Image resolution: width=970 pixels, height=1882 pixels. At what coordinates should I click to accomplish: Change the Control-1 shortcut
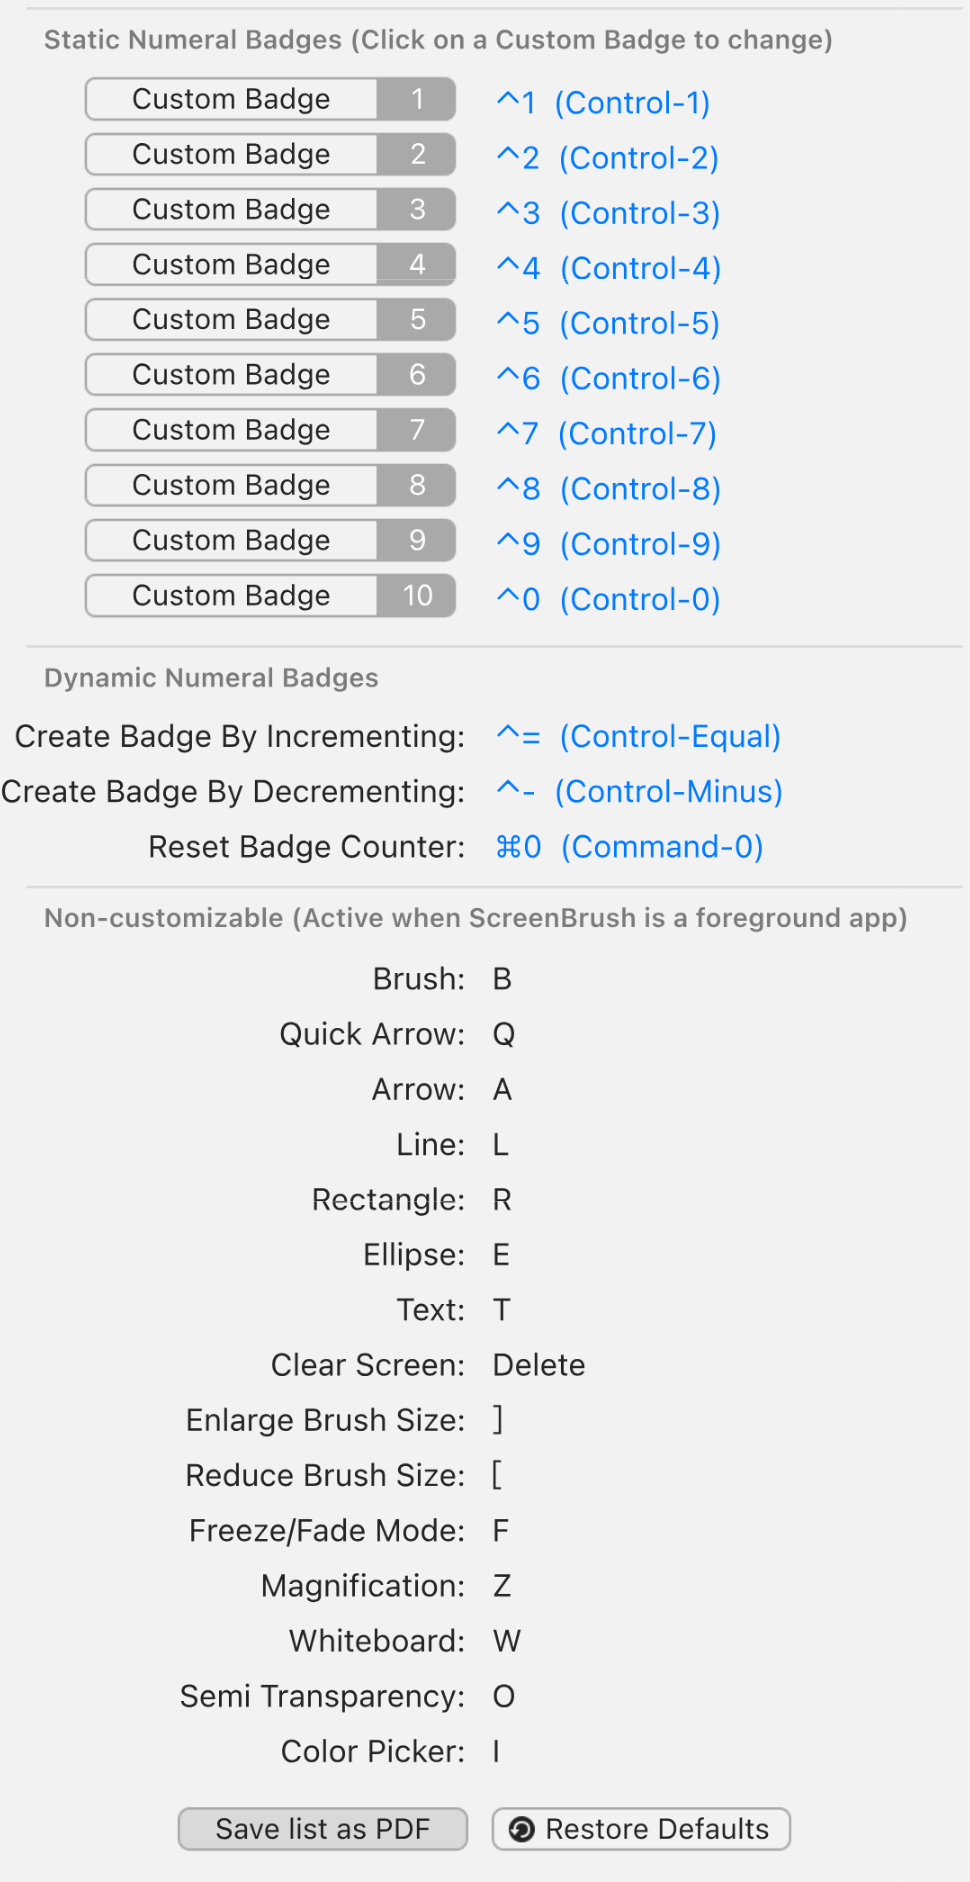tap(603, 102)
